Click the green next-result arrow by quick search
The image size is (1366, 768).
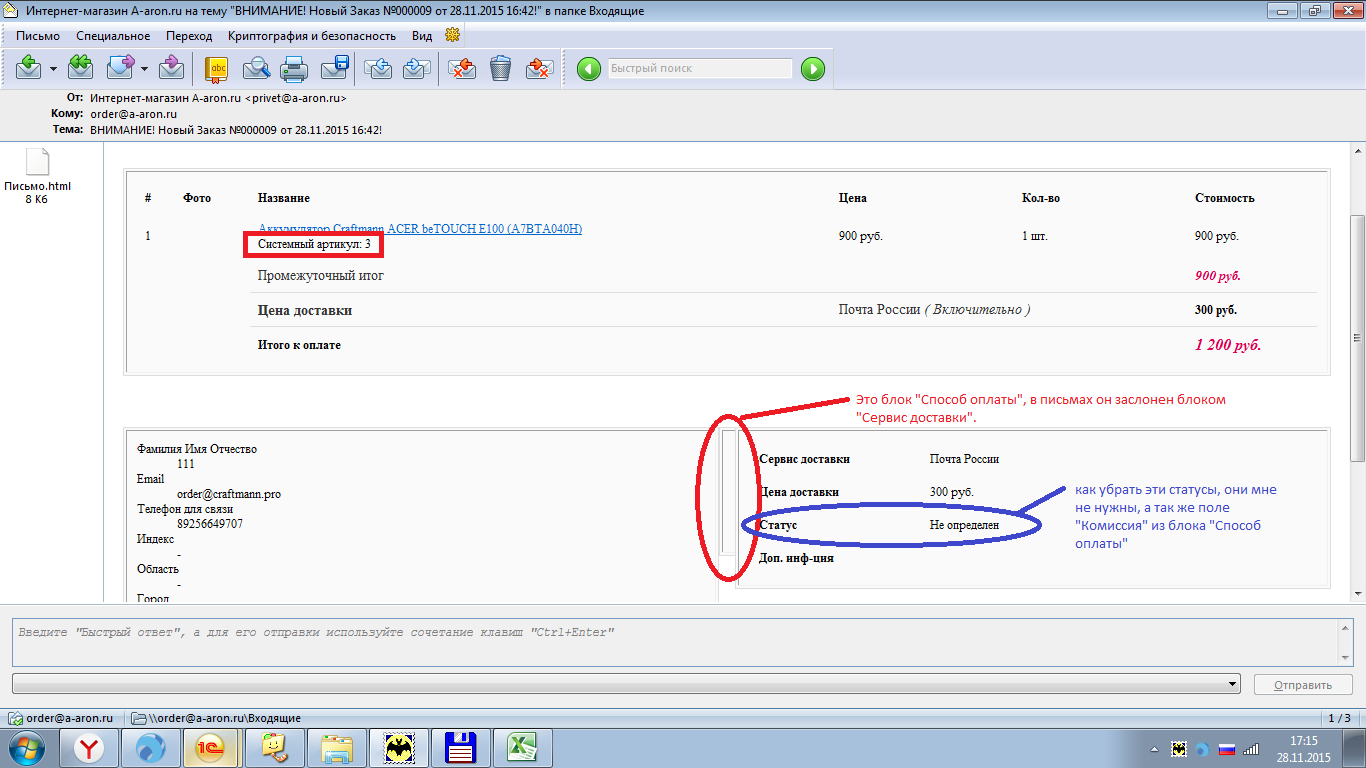coord(812,69)
